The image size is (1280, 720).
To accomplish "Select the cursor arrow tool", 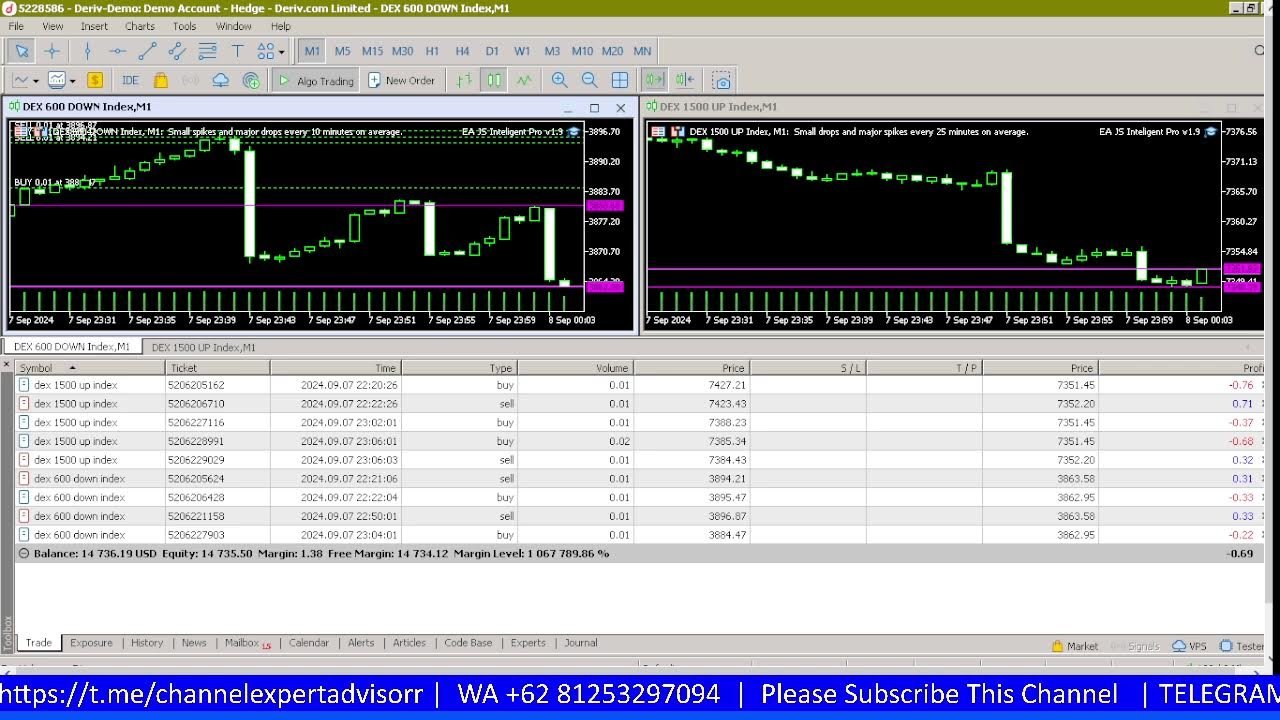I will [x=22, y=51].
